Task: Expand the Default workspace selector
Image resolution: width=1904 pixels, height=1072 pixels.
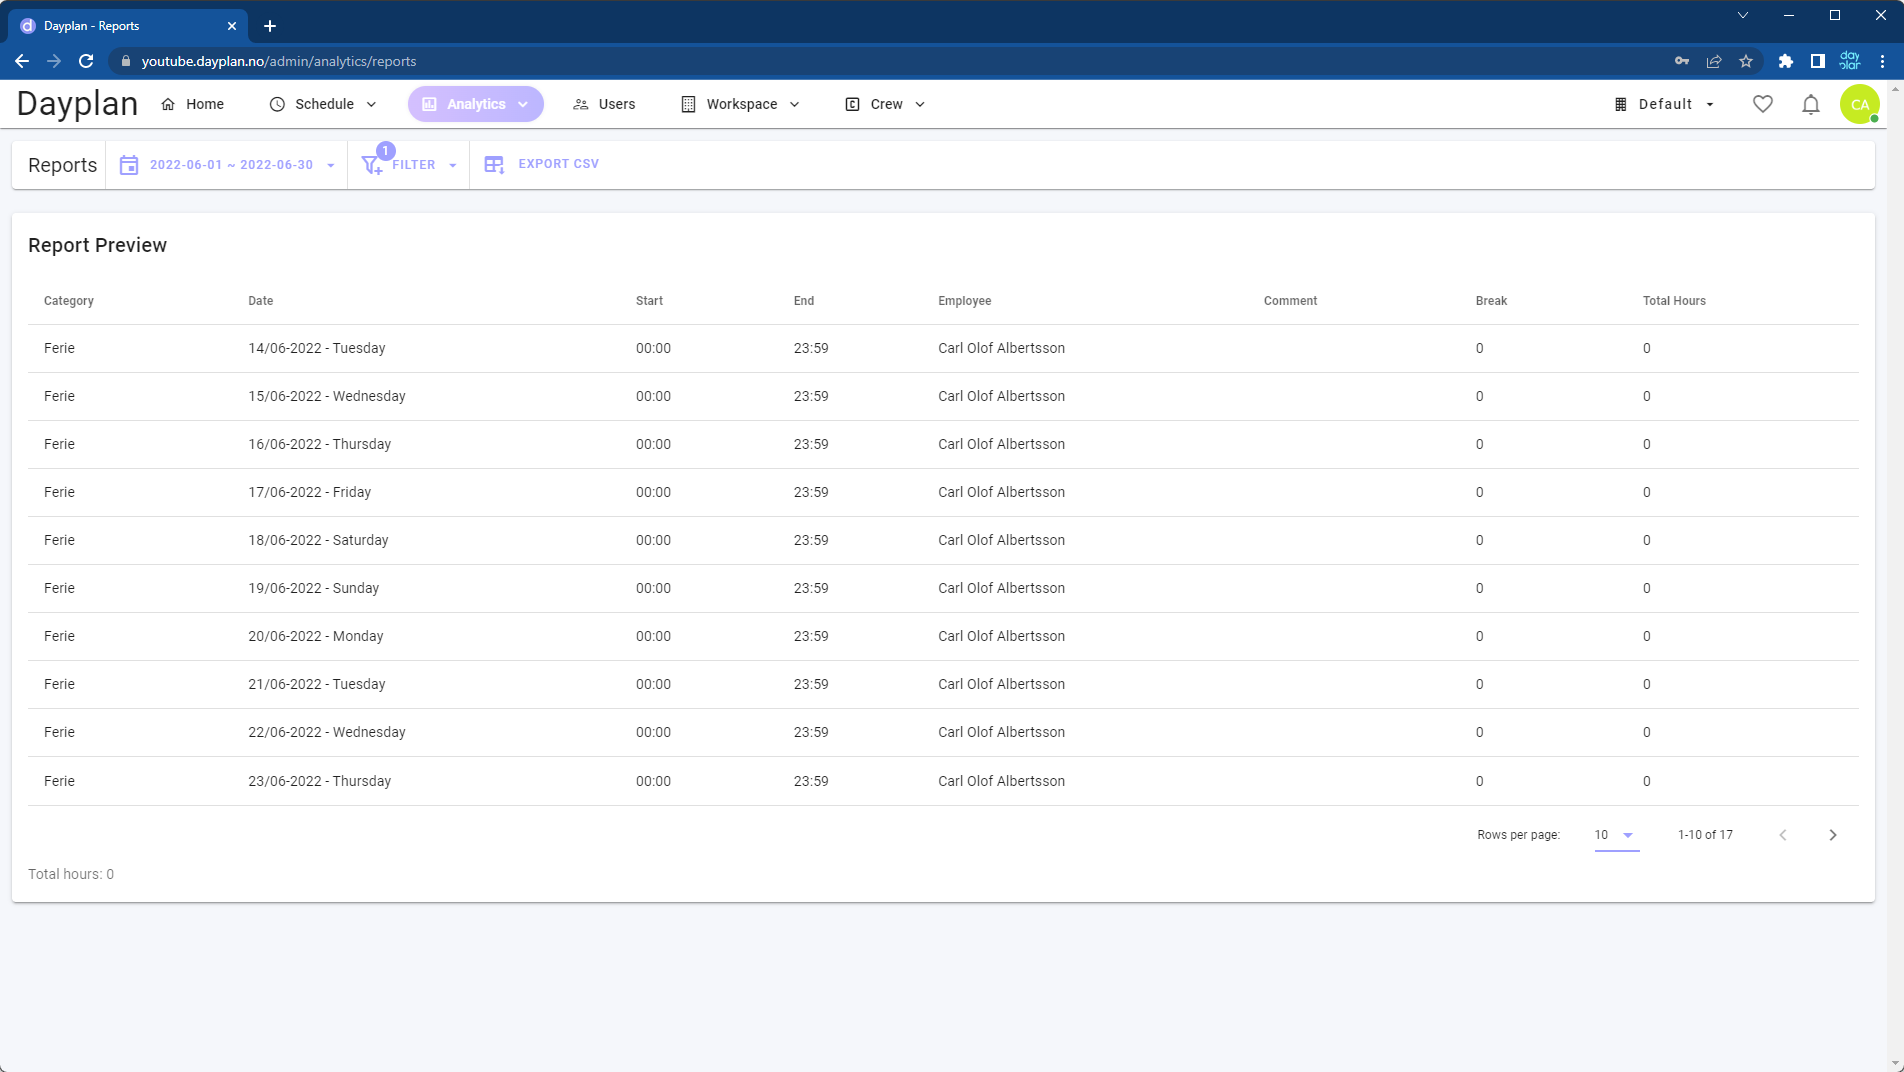Action: pos(1665,104)
